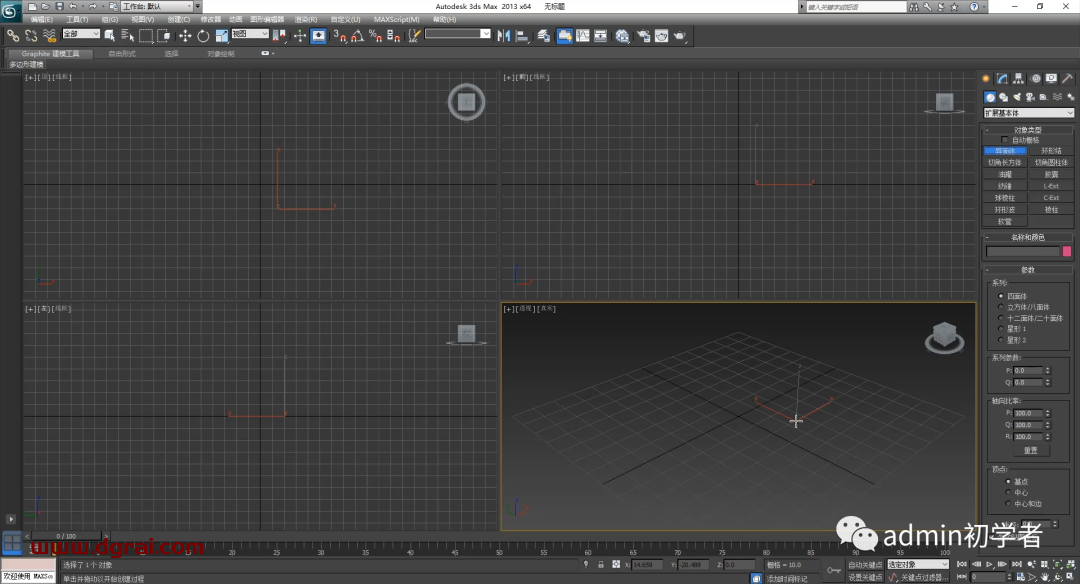Activate the Select Object tool
The width and height of the screenshot is (1080, 584).
110,35
